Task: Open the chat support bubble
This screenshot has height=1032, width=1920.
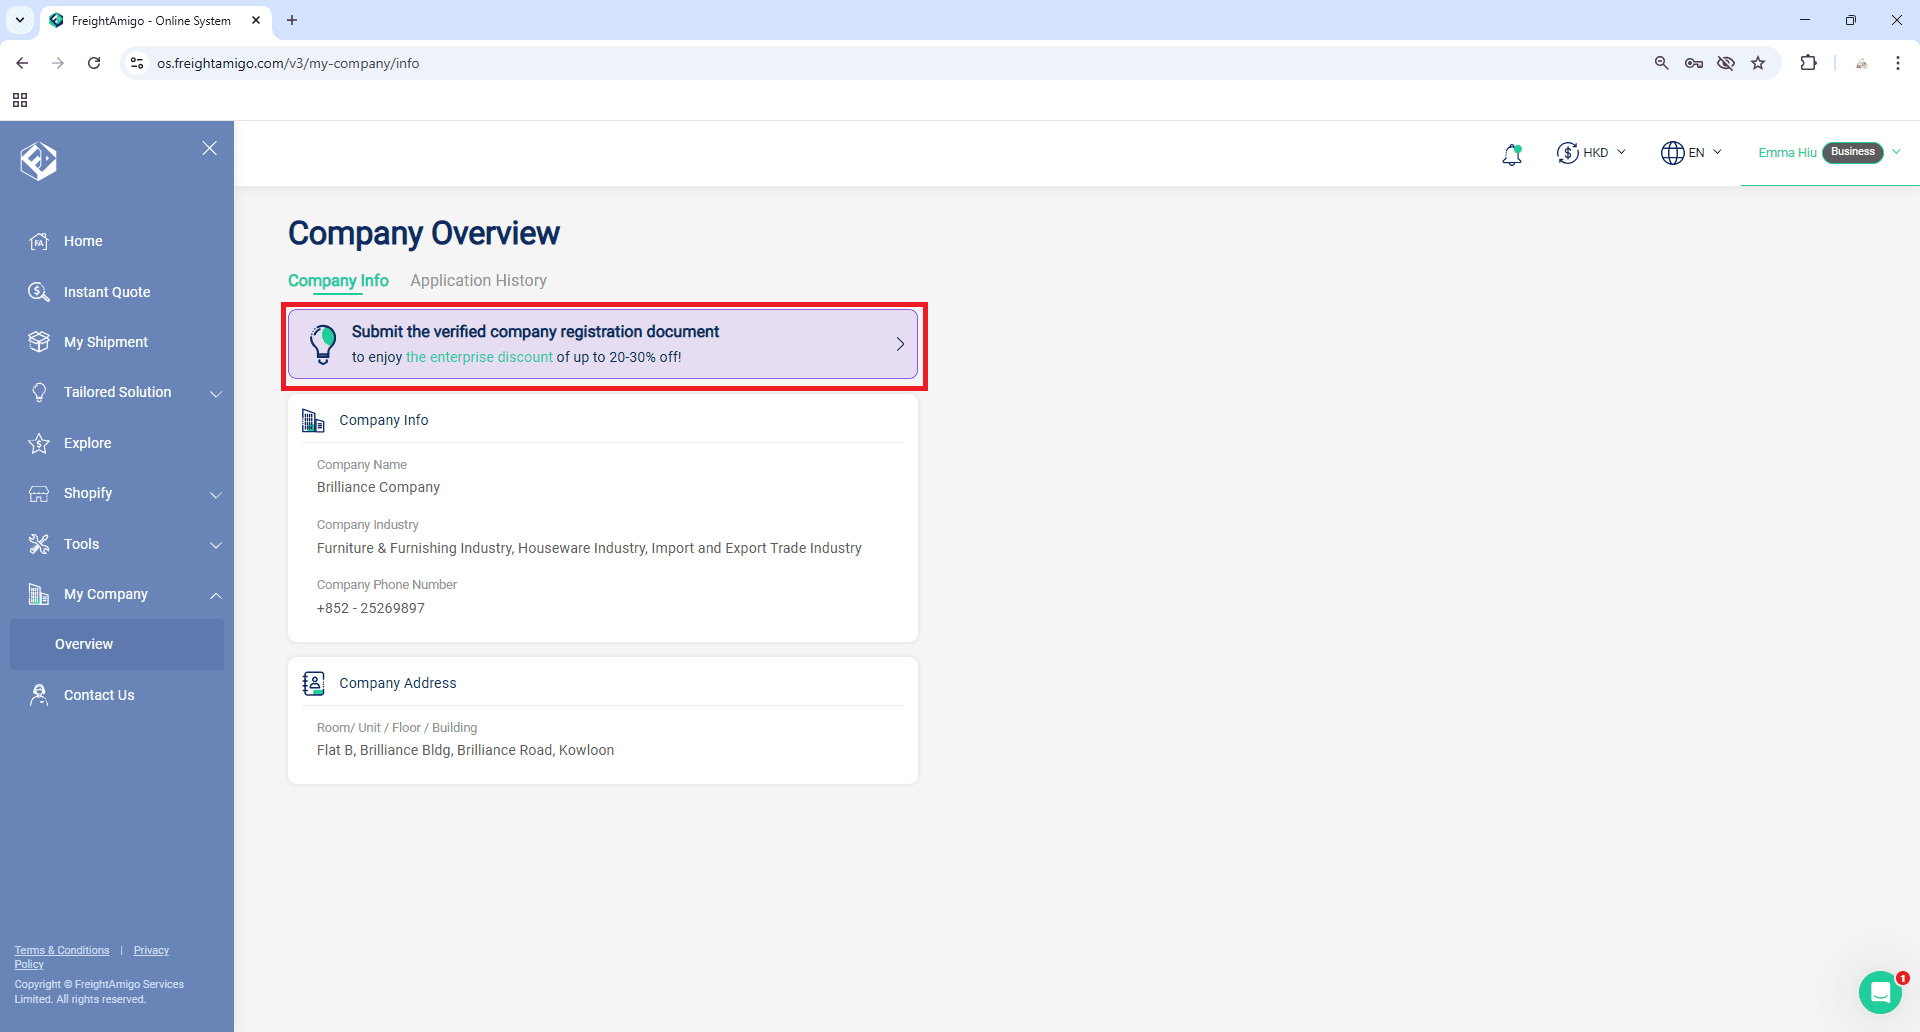Action: [1883, 991]
